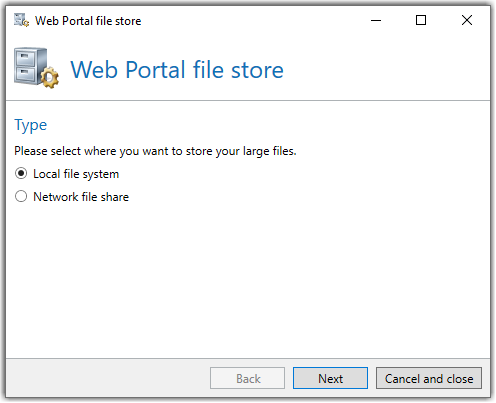
Task: Click the small app icon in title bar
Action: coord(21,20)
